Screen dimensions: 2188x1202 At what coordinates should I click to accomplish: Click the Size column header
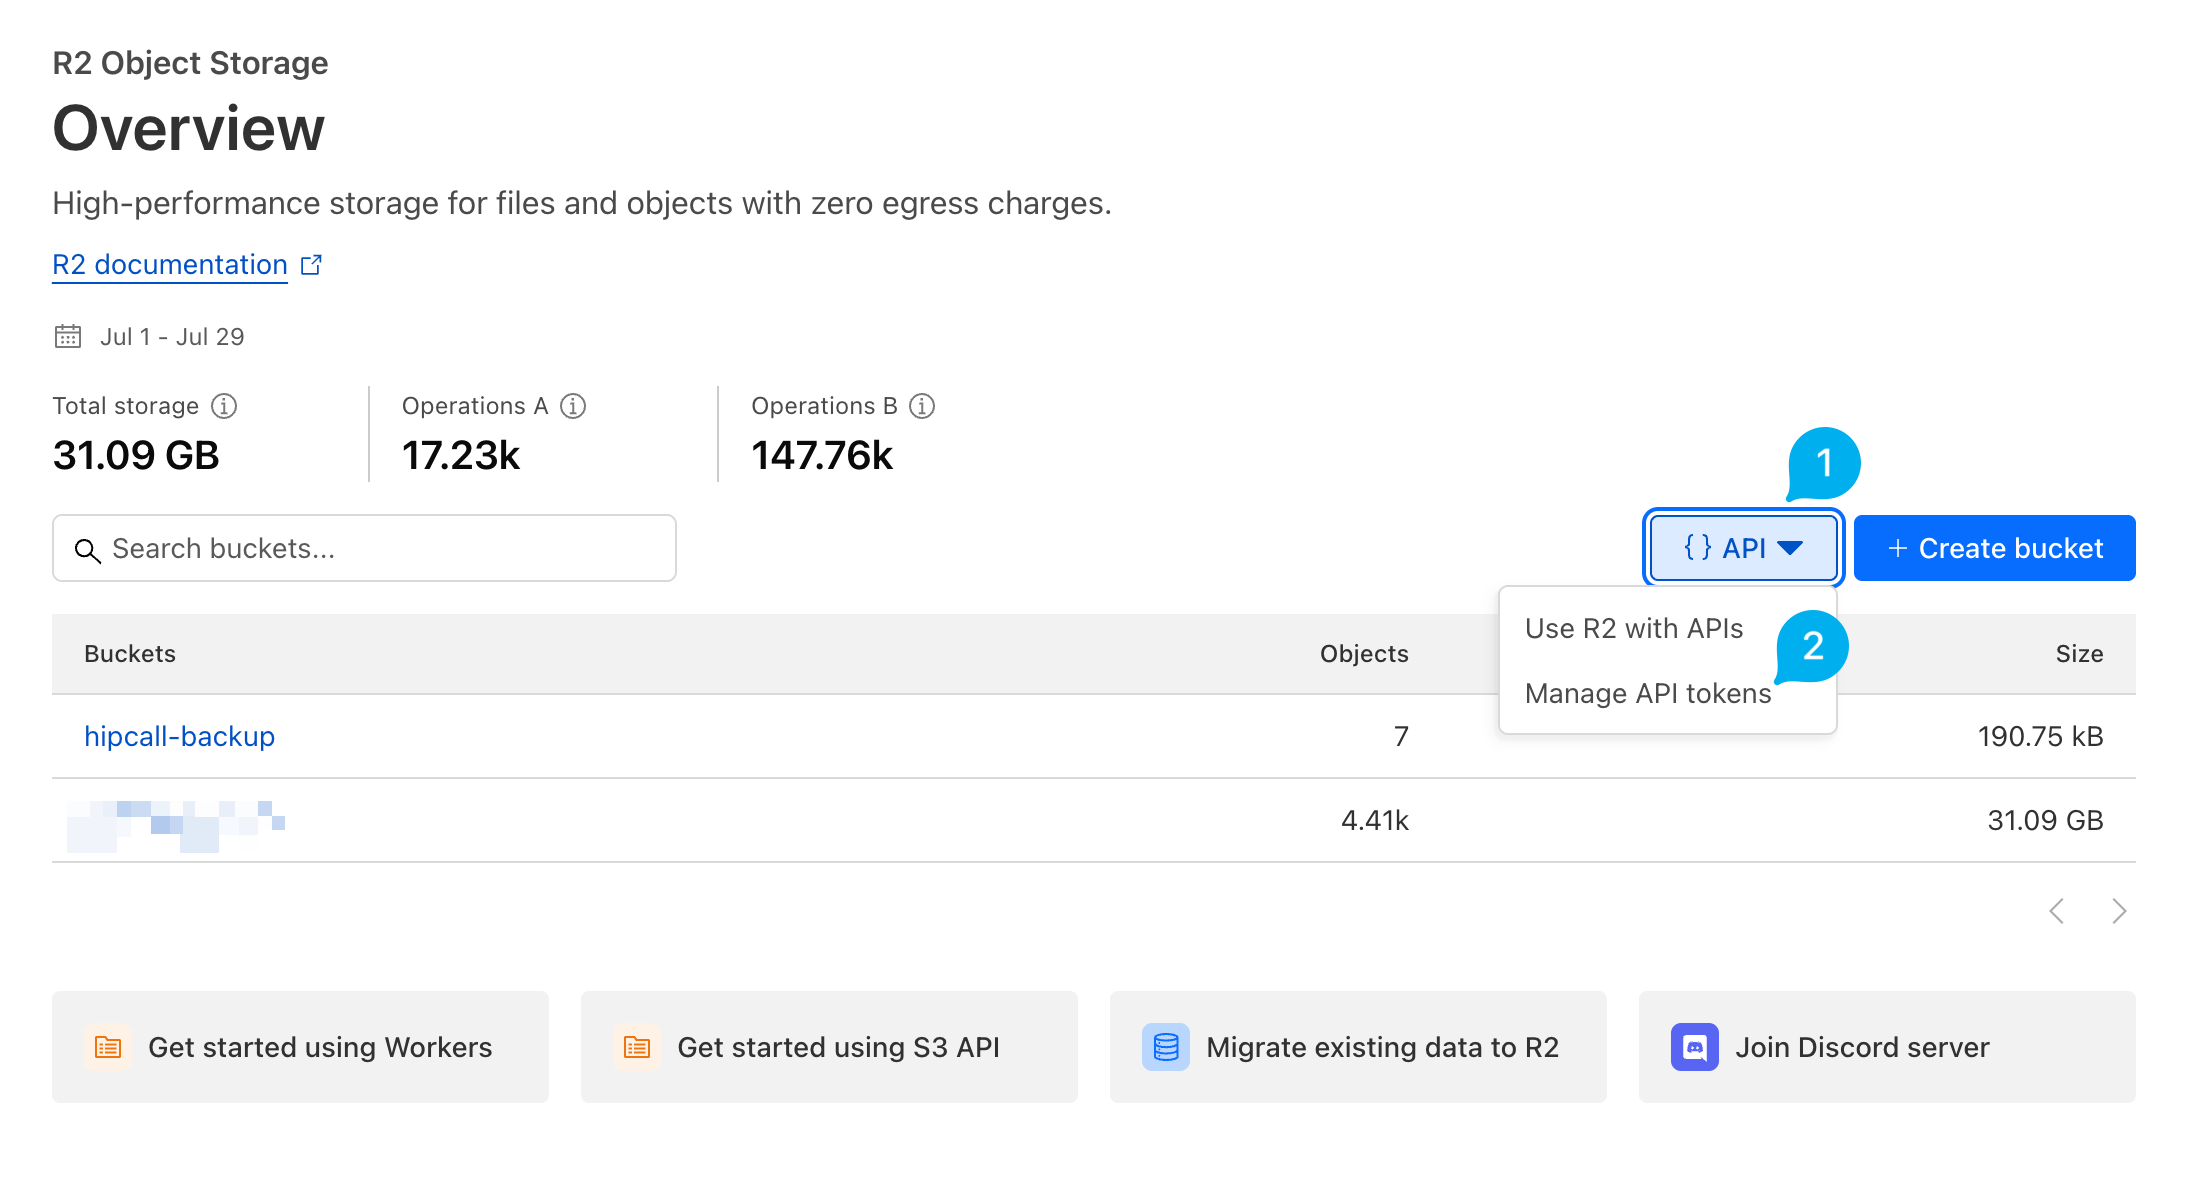(2079, 654)
